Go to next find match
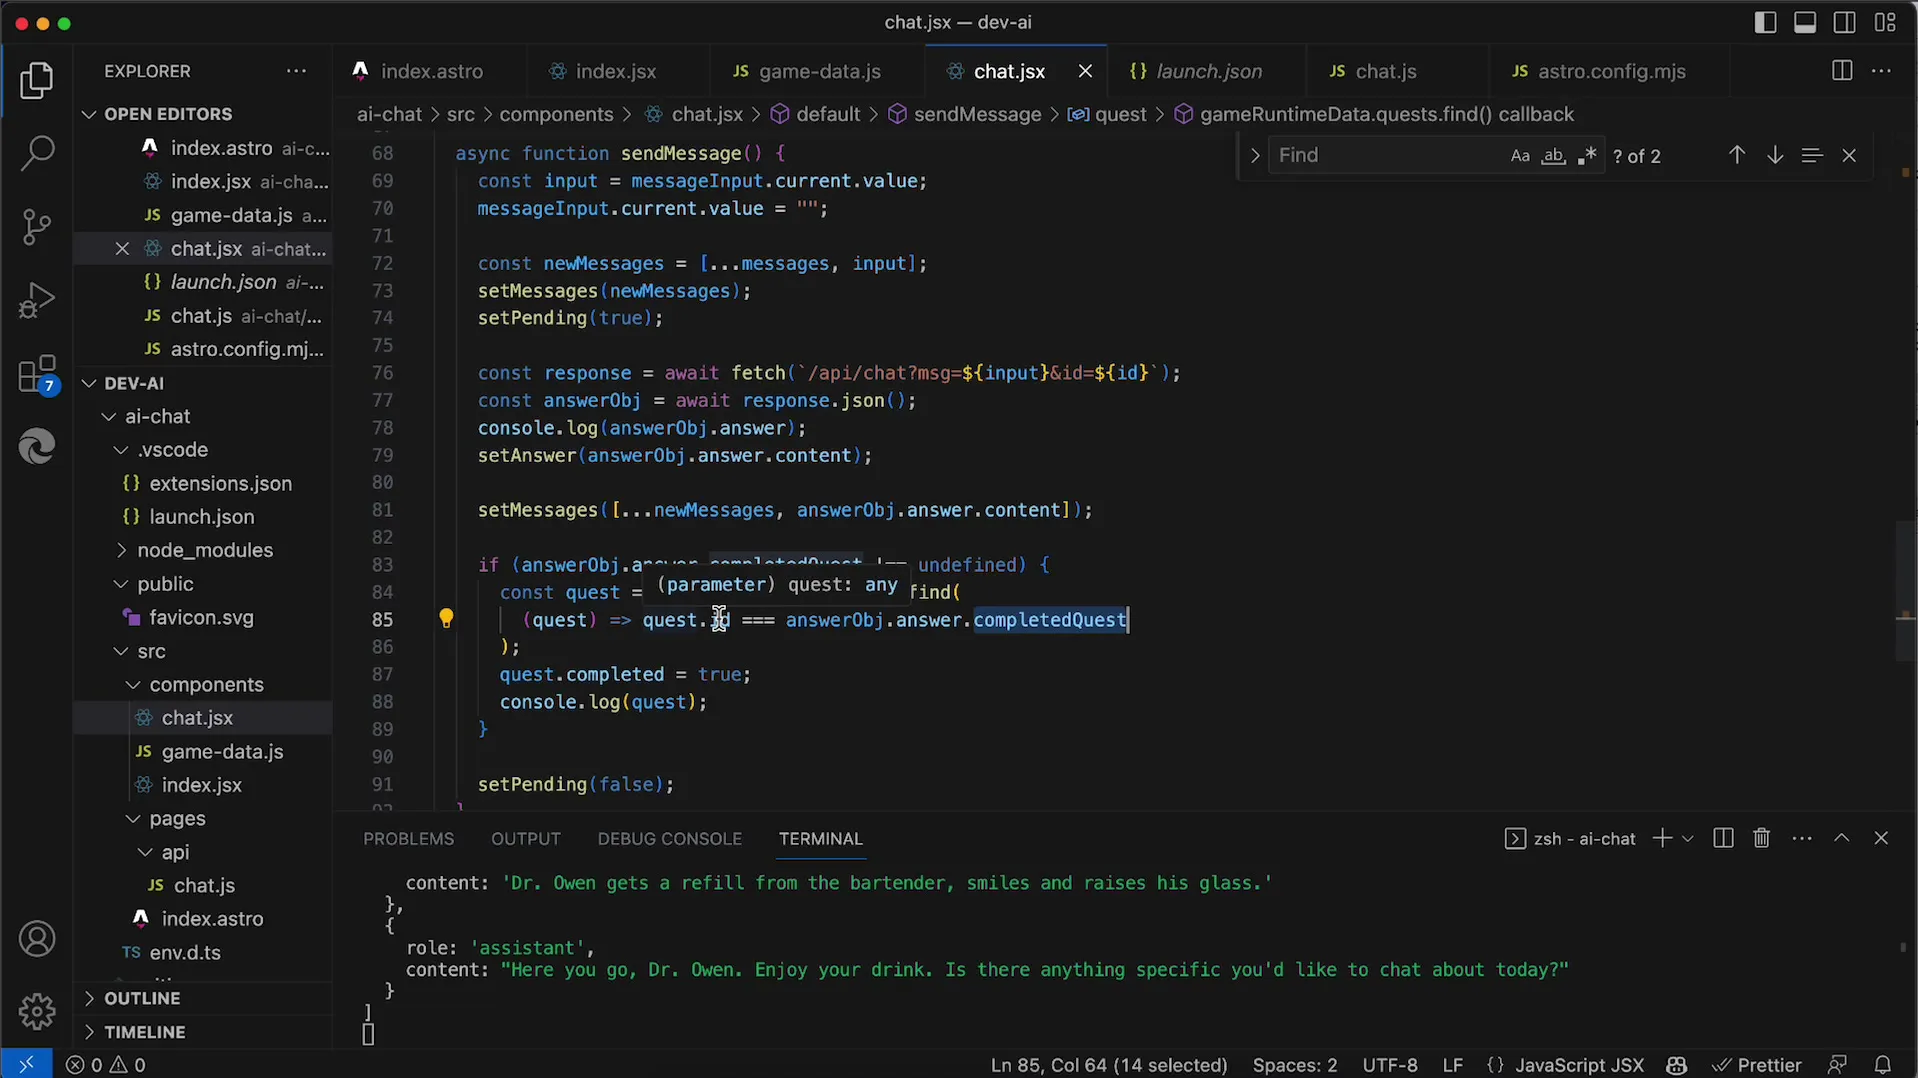This screenshot has width=1918, height=1078. 1775,155
